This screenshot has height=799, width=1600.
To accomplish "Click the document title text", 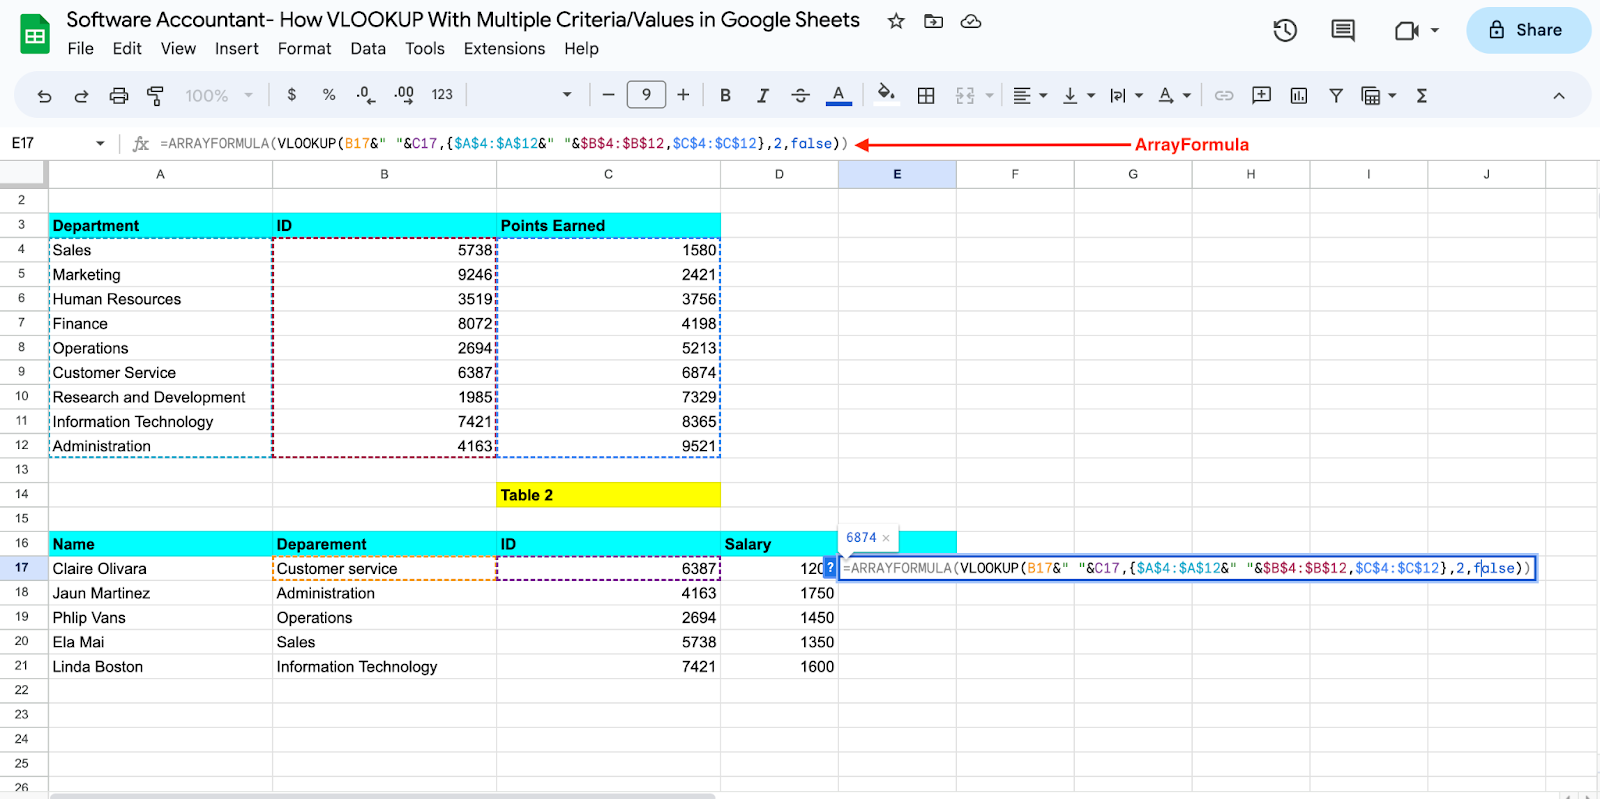I will 463,20.
